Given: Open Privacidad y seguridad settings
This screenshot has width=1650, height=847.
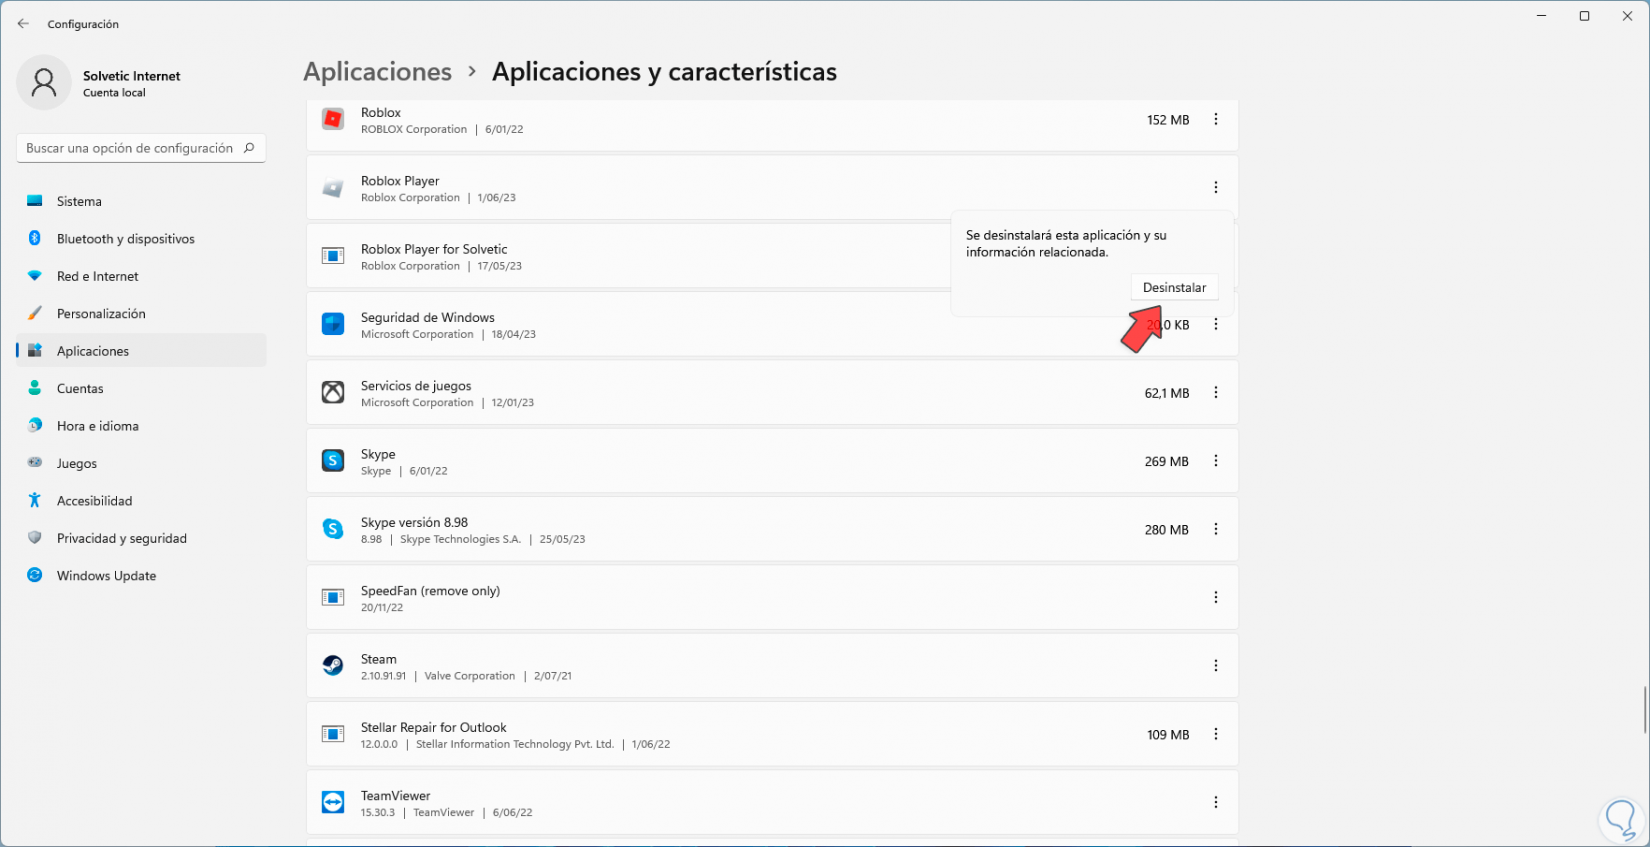Looking at the screenshot, I should [121, 539].
